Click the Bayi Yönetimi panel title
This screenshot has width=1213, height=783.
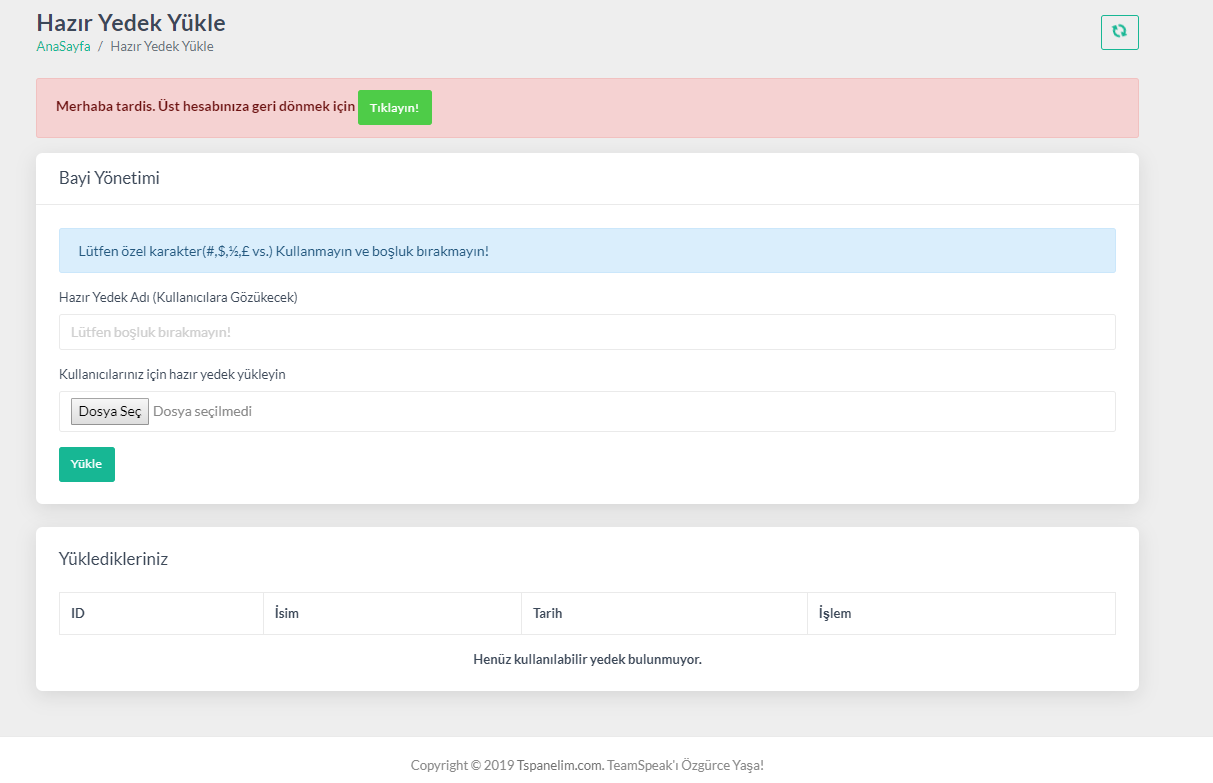tap(109, 178)
